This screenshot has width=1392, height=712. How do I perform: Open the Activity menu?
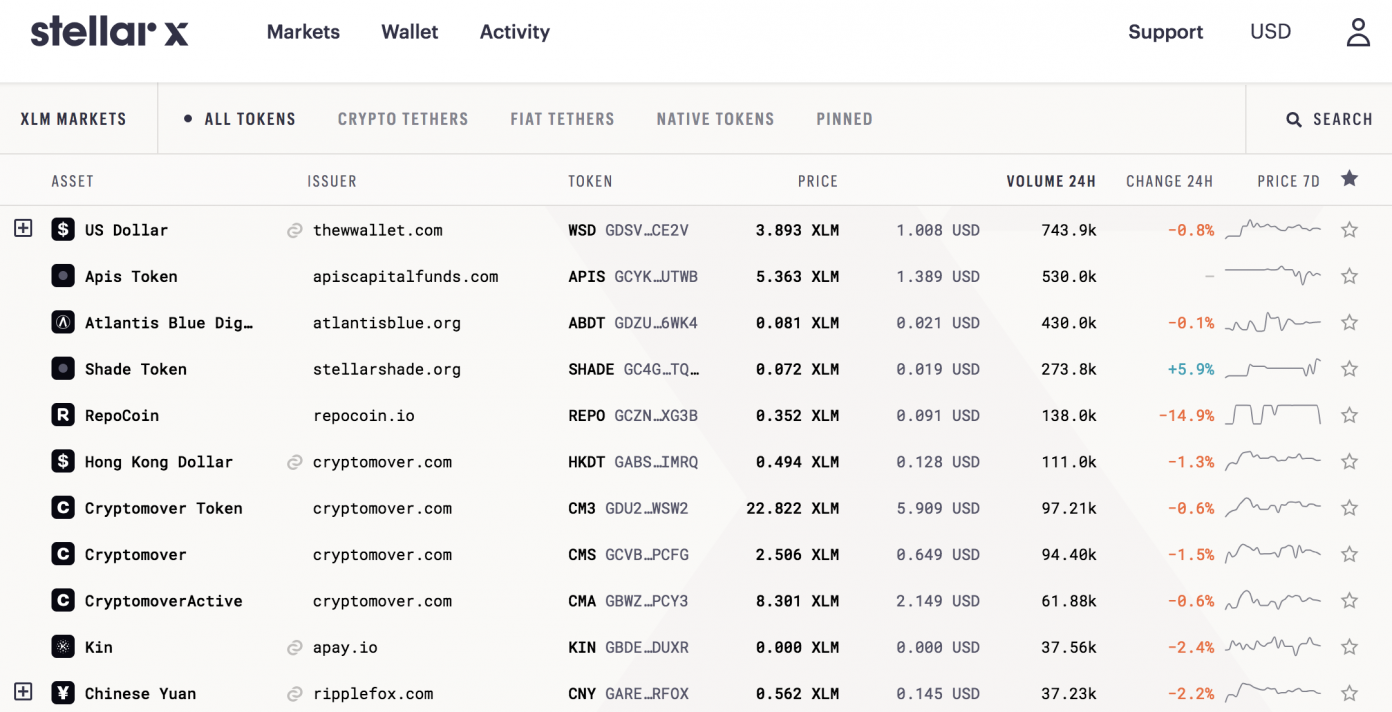pyautogui.click(x=515, y=32)
